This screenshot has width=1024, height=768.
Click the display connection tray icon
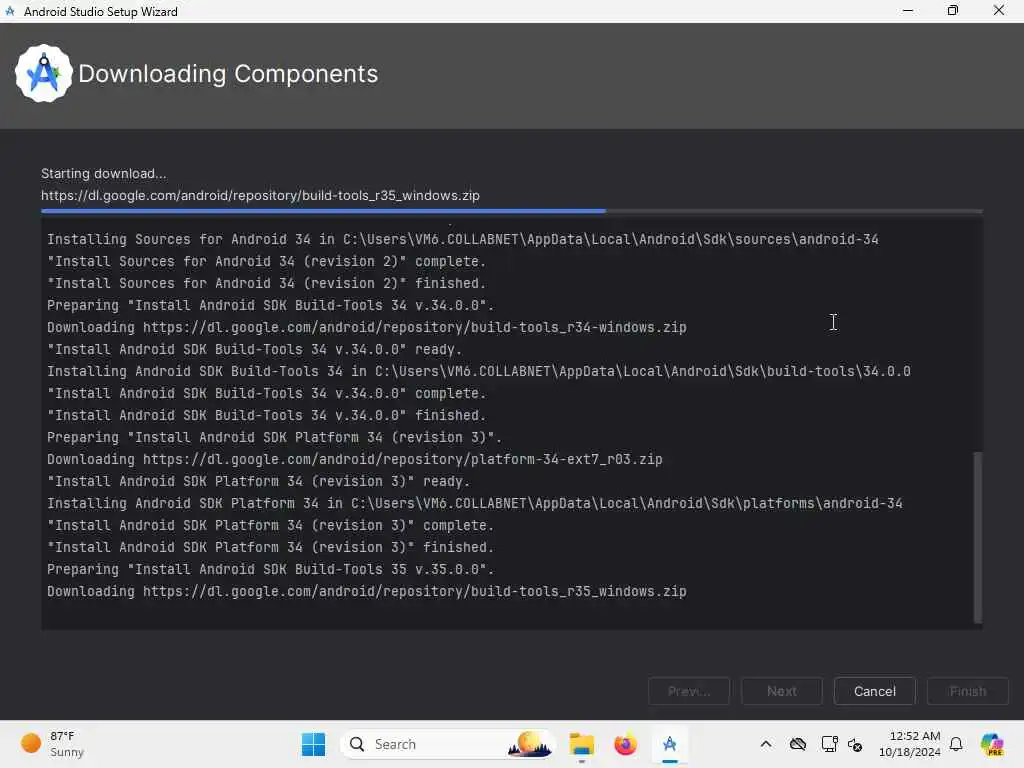[x=829, y=744]
